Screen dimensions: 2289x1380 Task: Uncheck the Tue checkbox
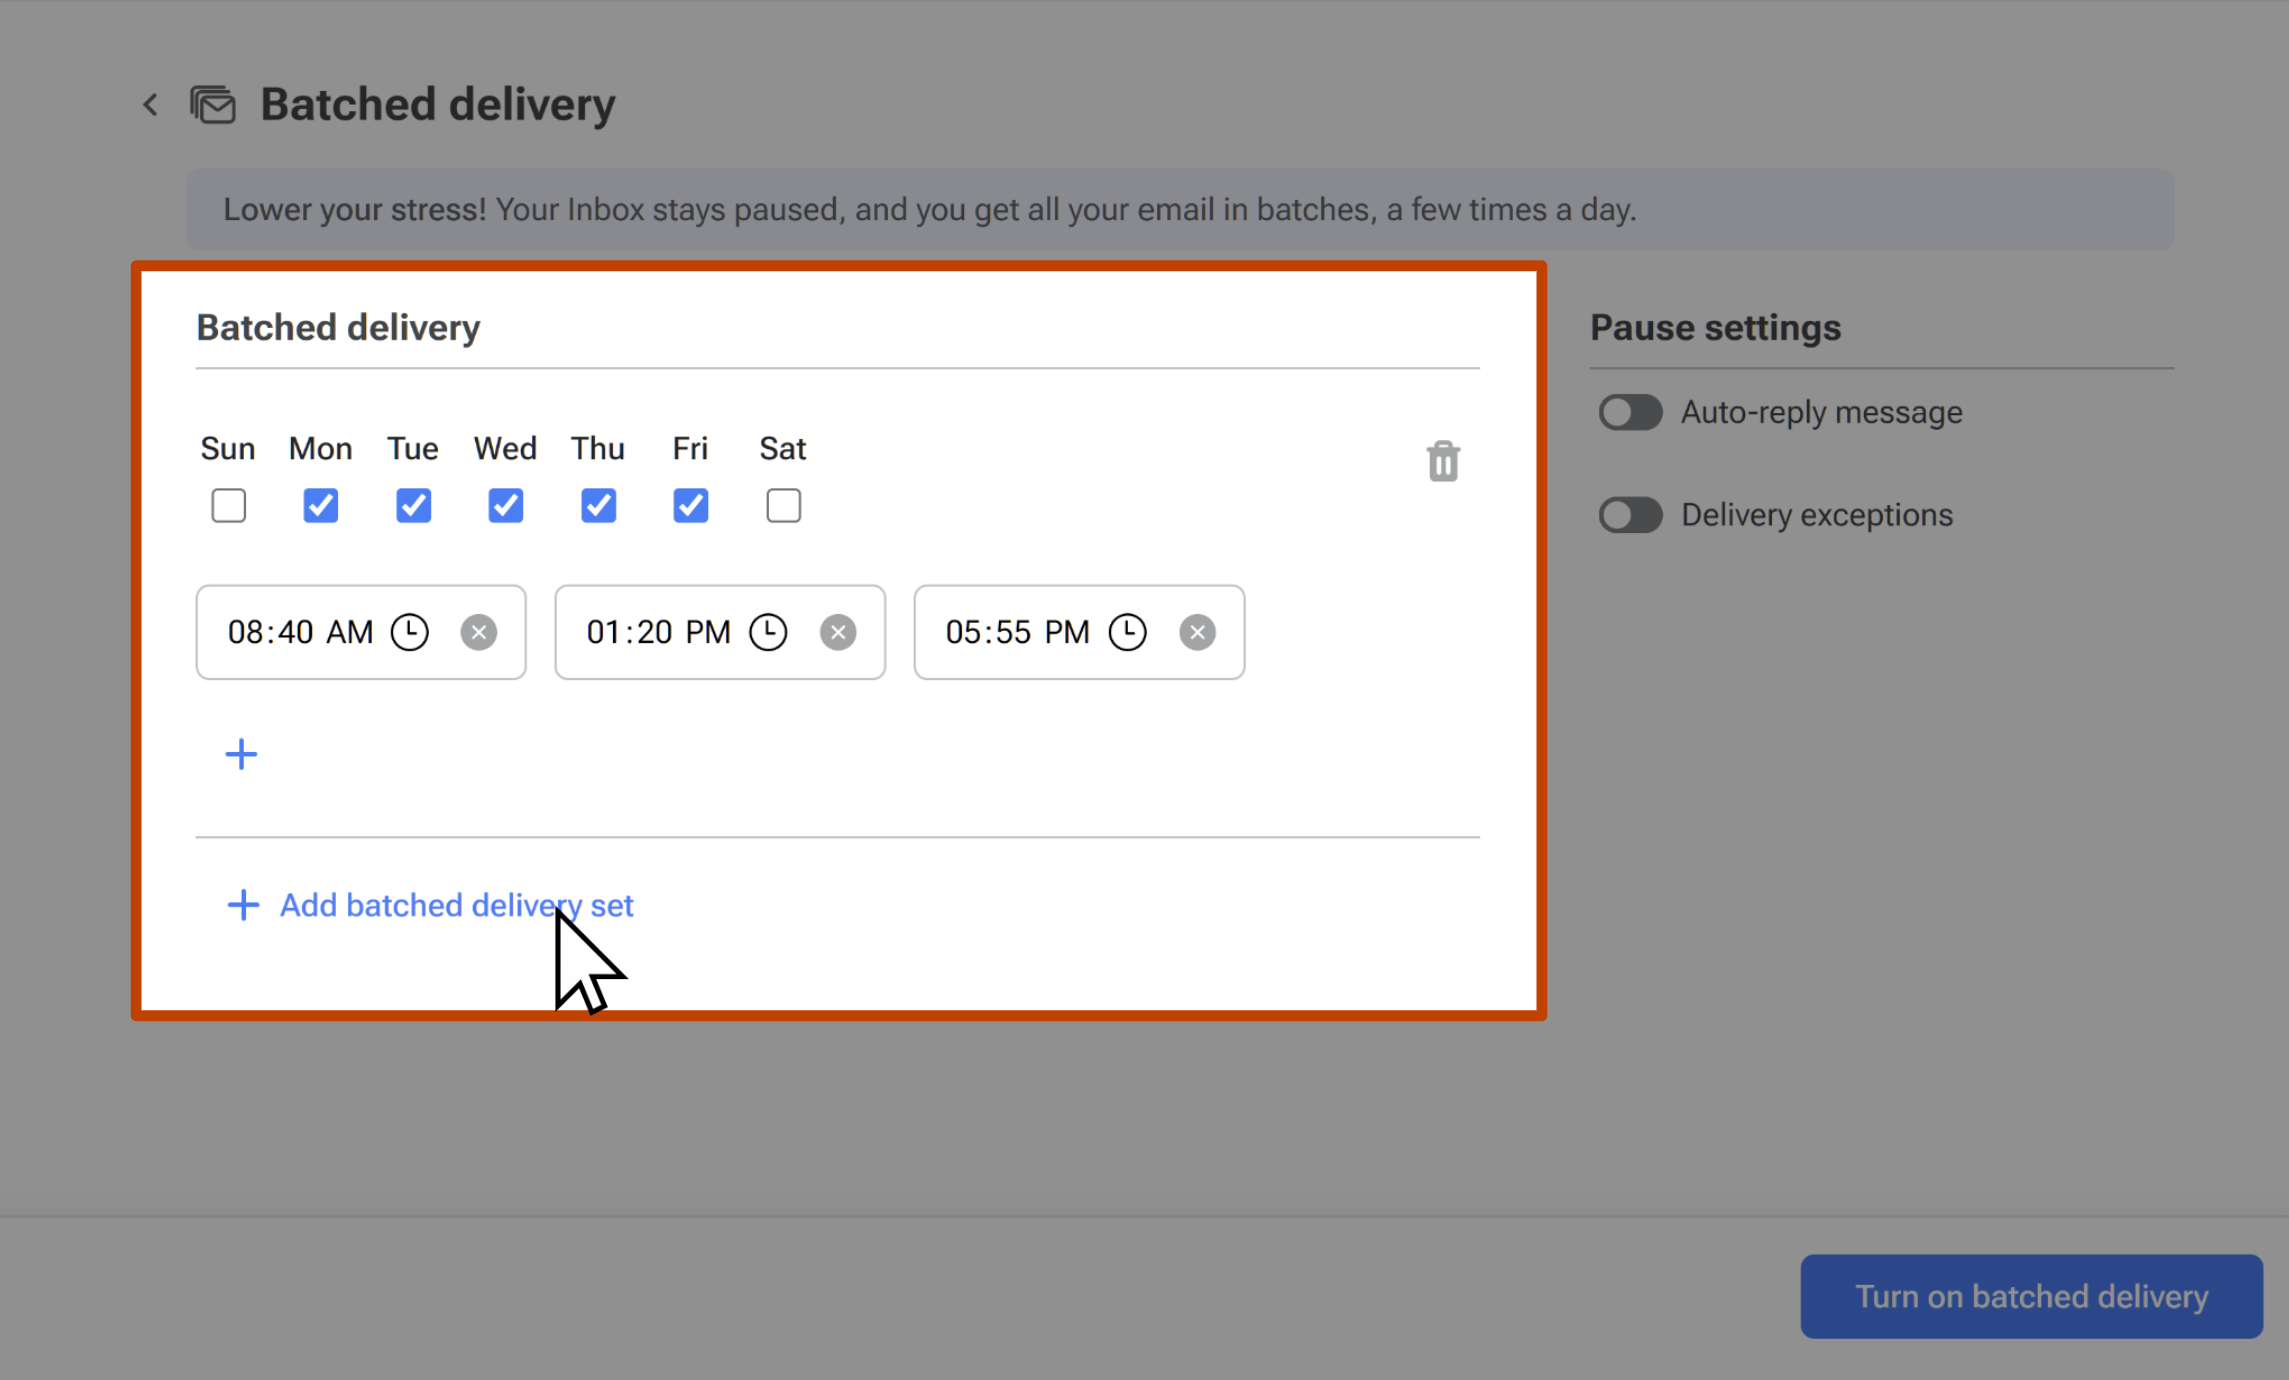click(x=414, y=506)
